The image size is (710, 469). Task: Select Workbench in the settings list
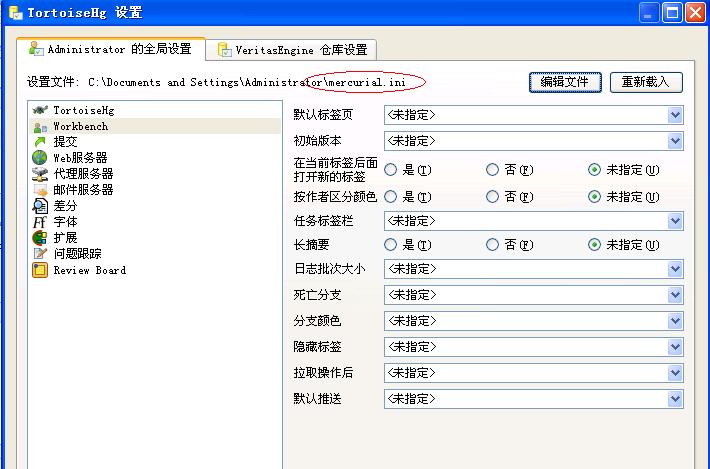(x=155, y=126)
